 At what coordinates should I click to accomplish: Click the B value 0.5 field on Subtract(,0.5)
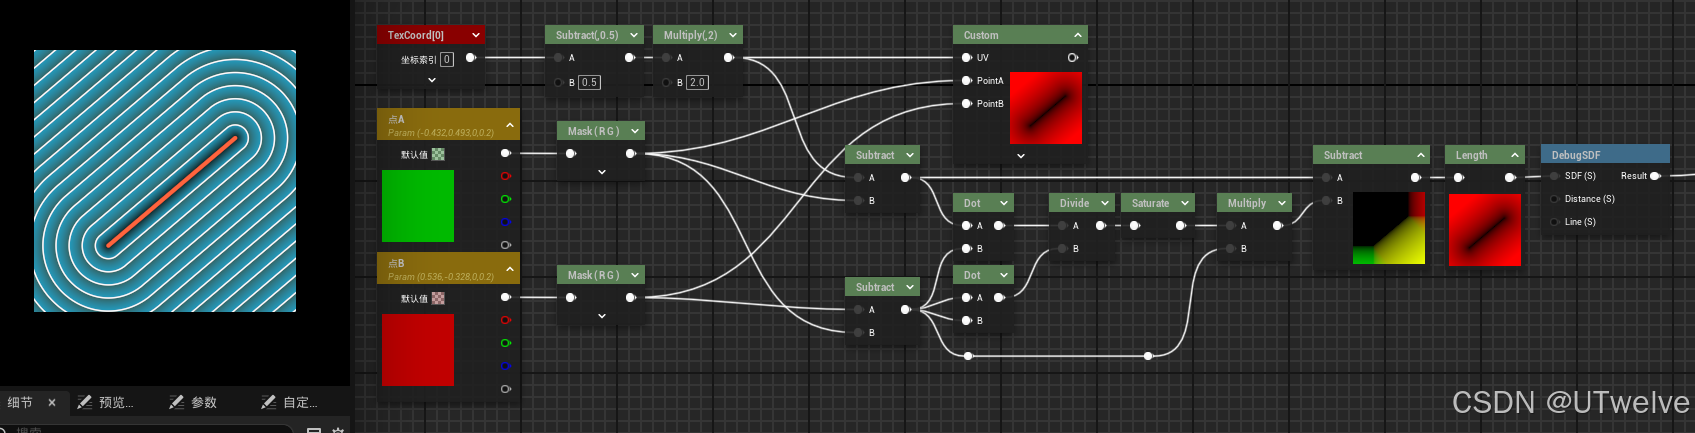589,82
